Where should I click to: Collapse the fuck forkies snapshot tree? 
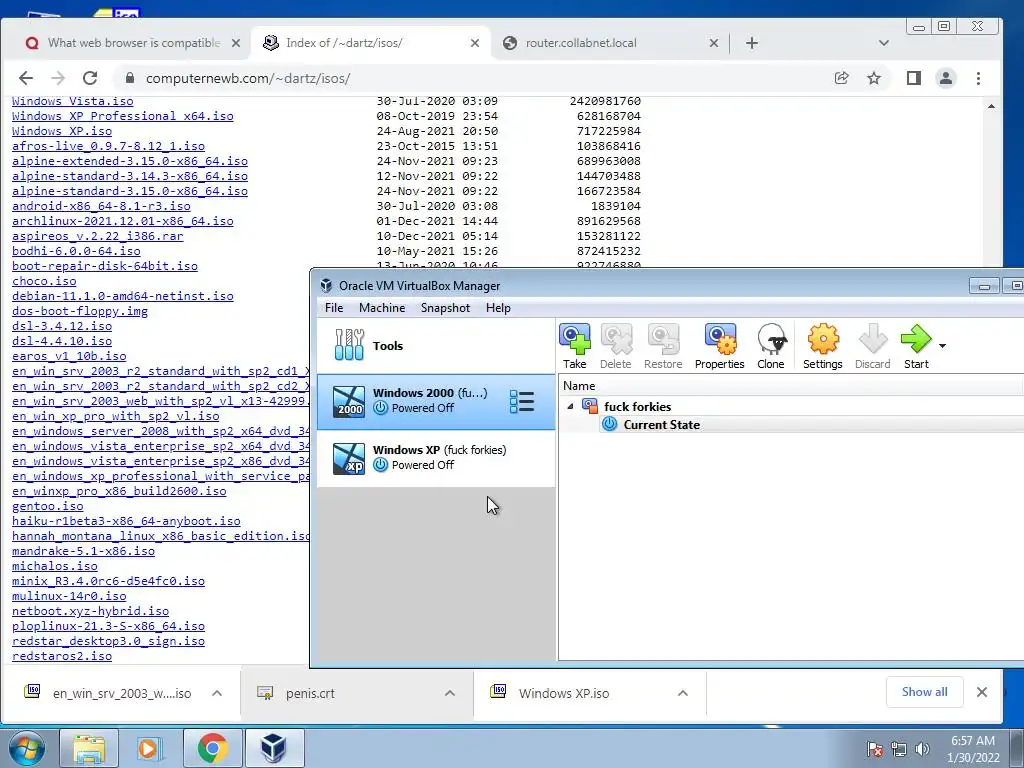point(570,406)
